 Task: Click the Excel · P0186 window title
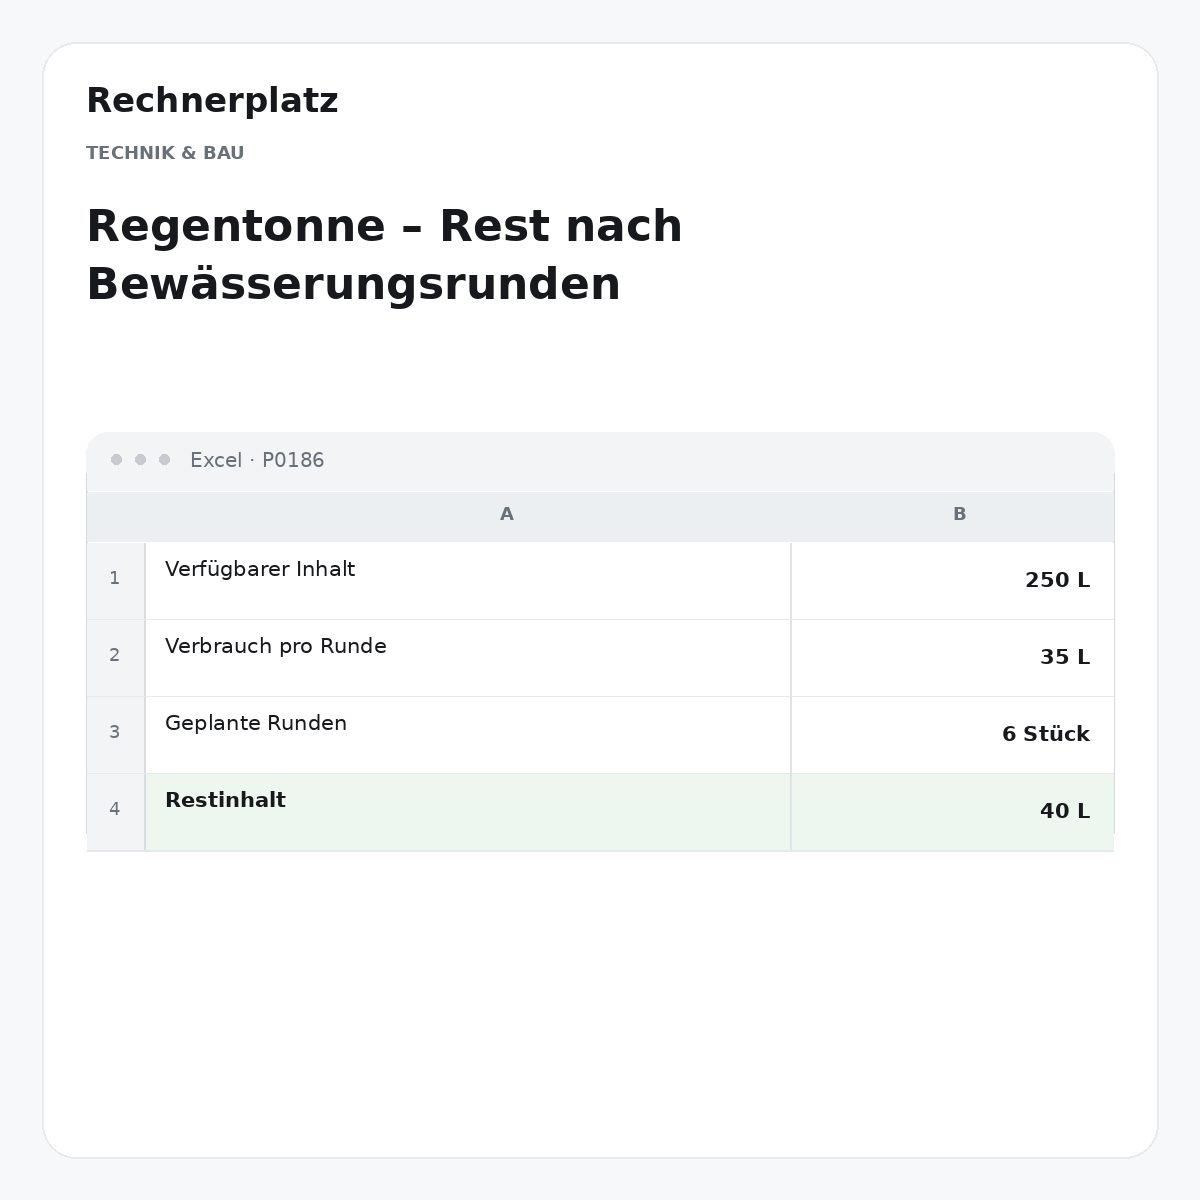pos(257,460)
